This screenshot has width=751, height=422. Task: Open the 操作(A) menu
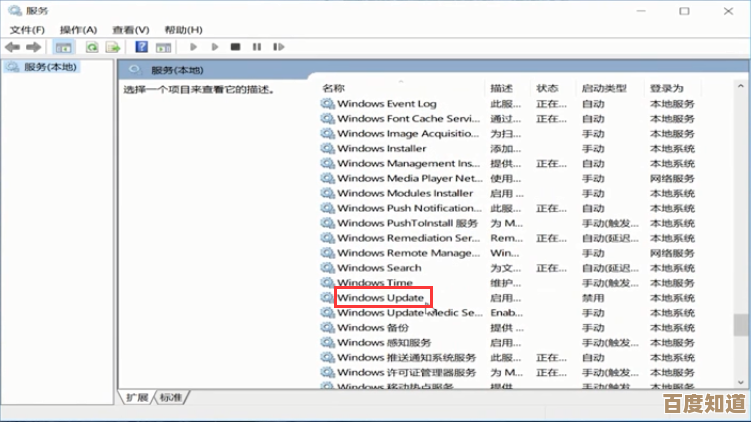78,30
